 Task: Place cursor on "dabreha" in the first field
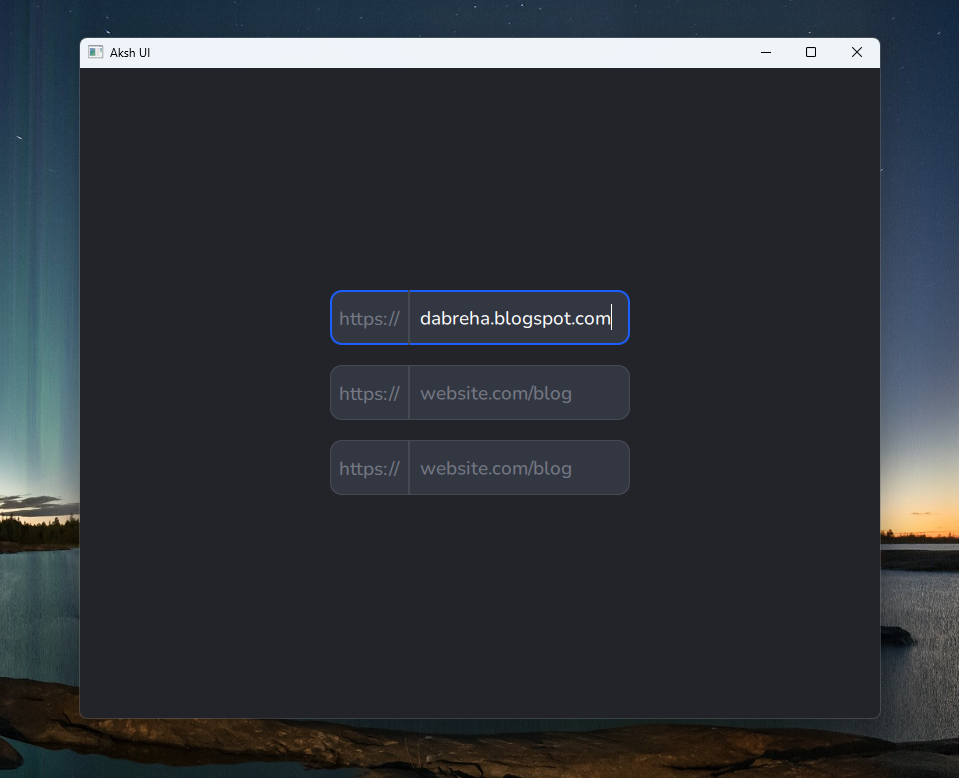click(451, 319)
